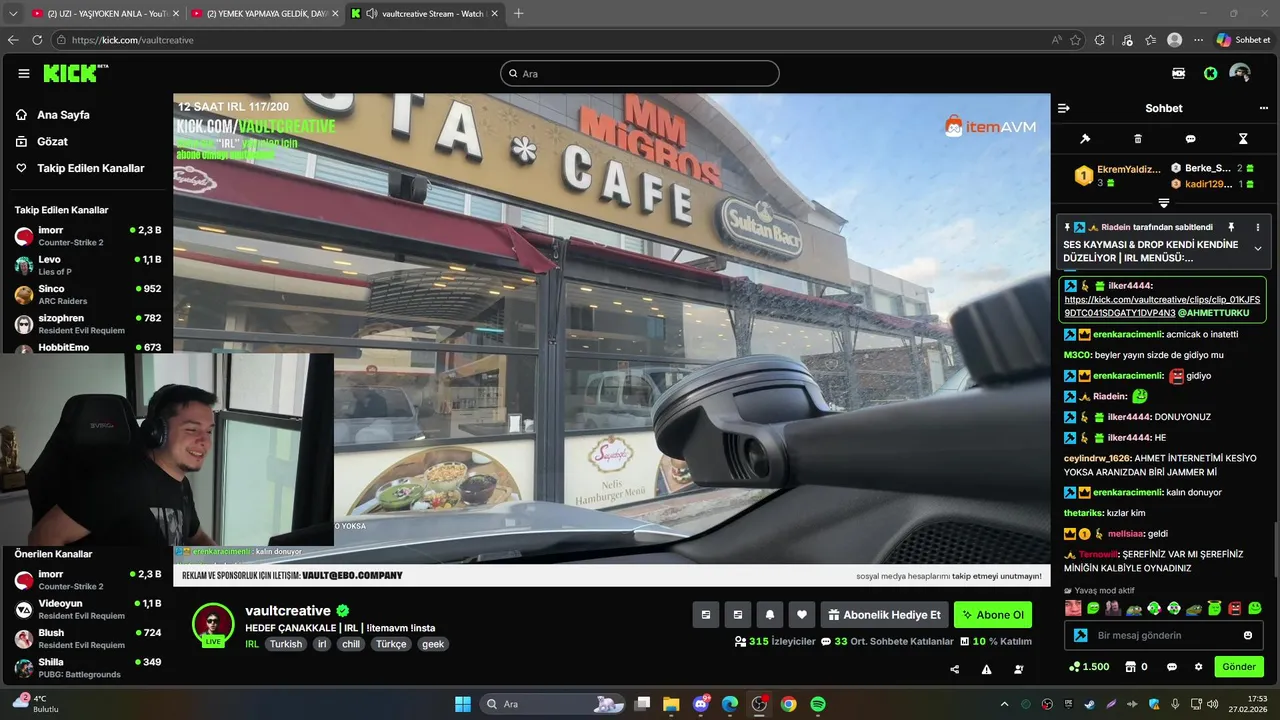Click the Kick wallet icon in top bar

1178,73
